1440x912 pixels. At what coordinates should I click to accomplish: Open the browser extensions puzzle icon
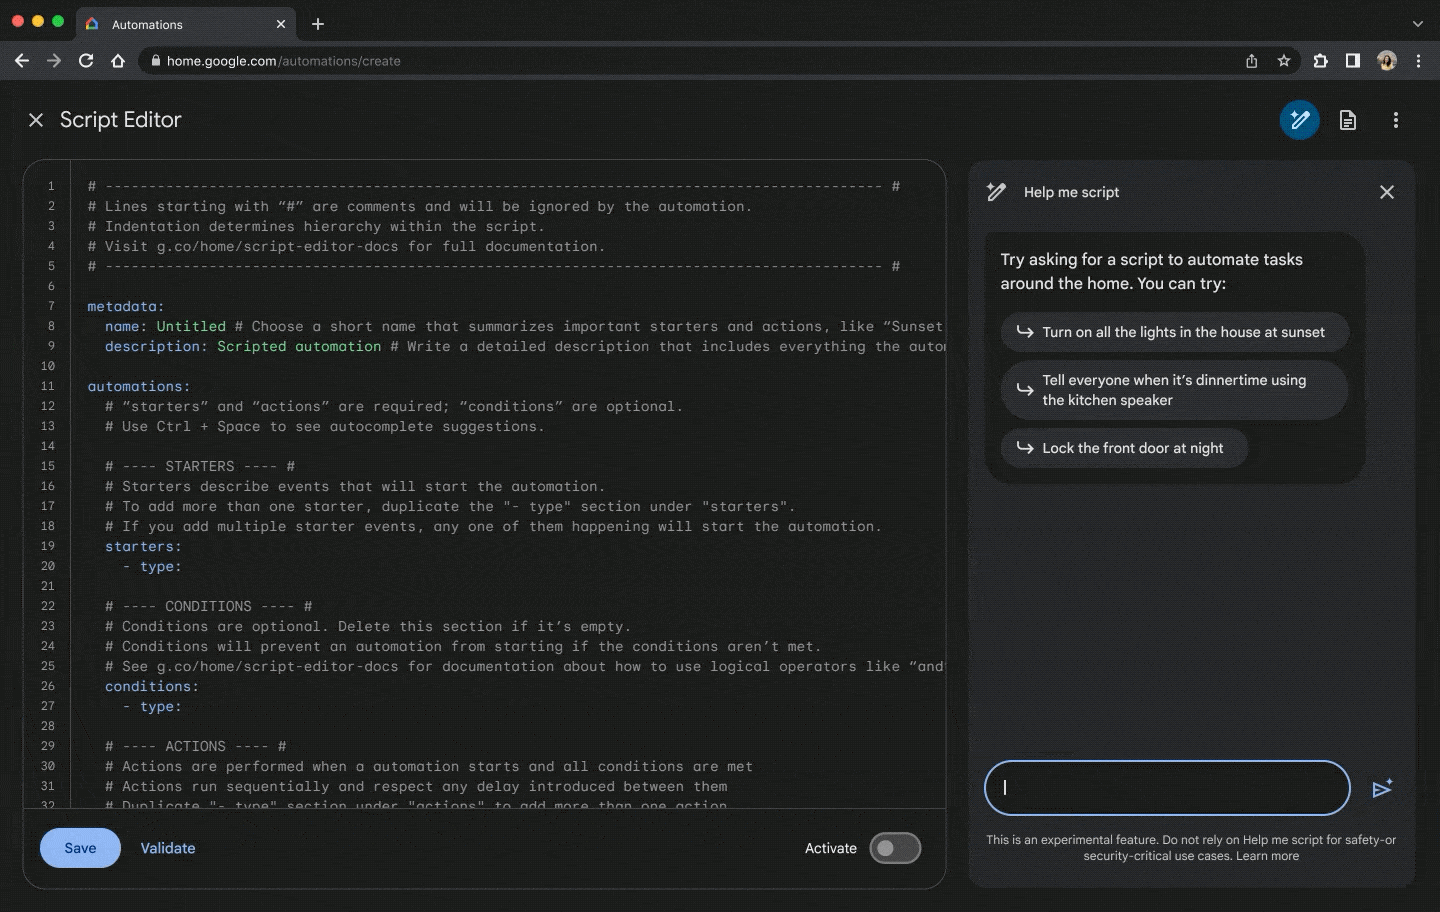pyautogui.click(x=1321, y=61)
